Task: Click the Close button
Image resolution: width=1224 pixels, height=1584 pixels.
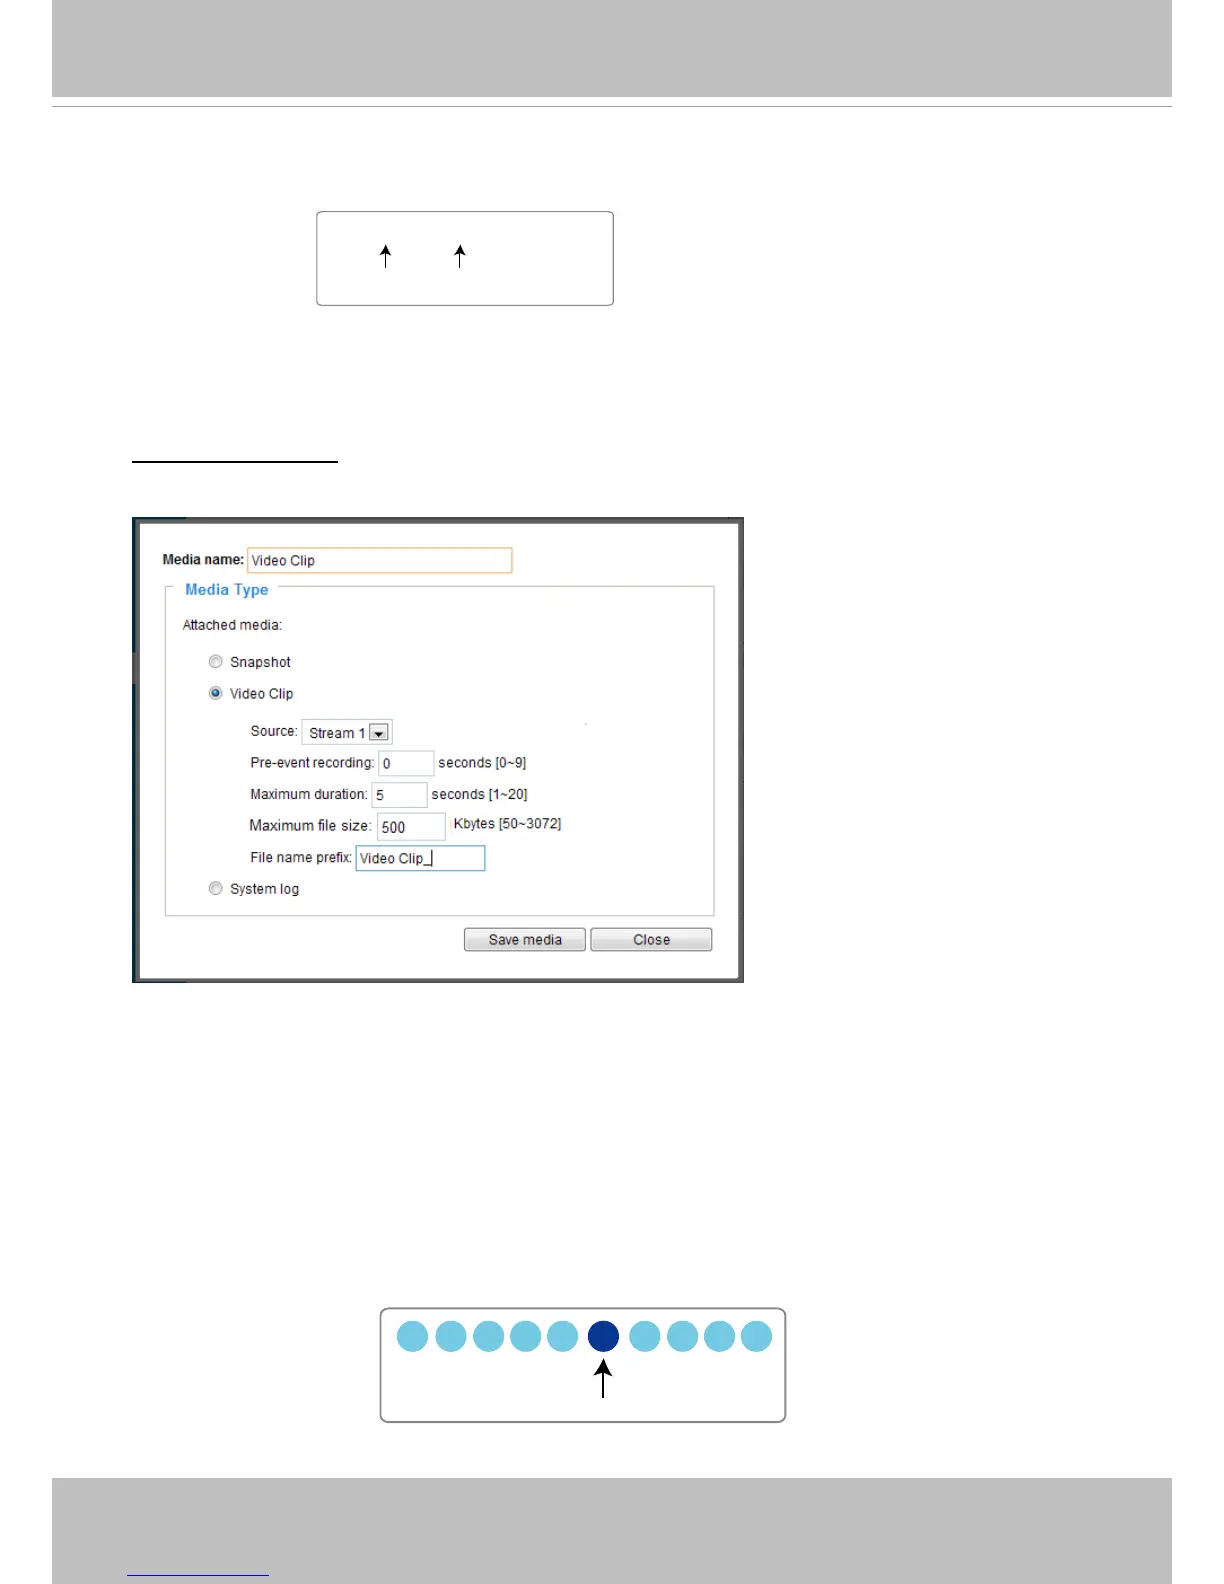Action: point(651,940)
